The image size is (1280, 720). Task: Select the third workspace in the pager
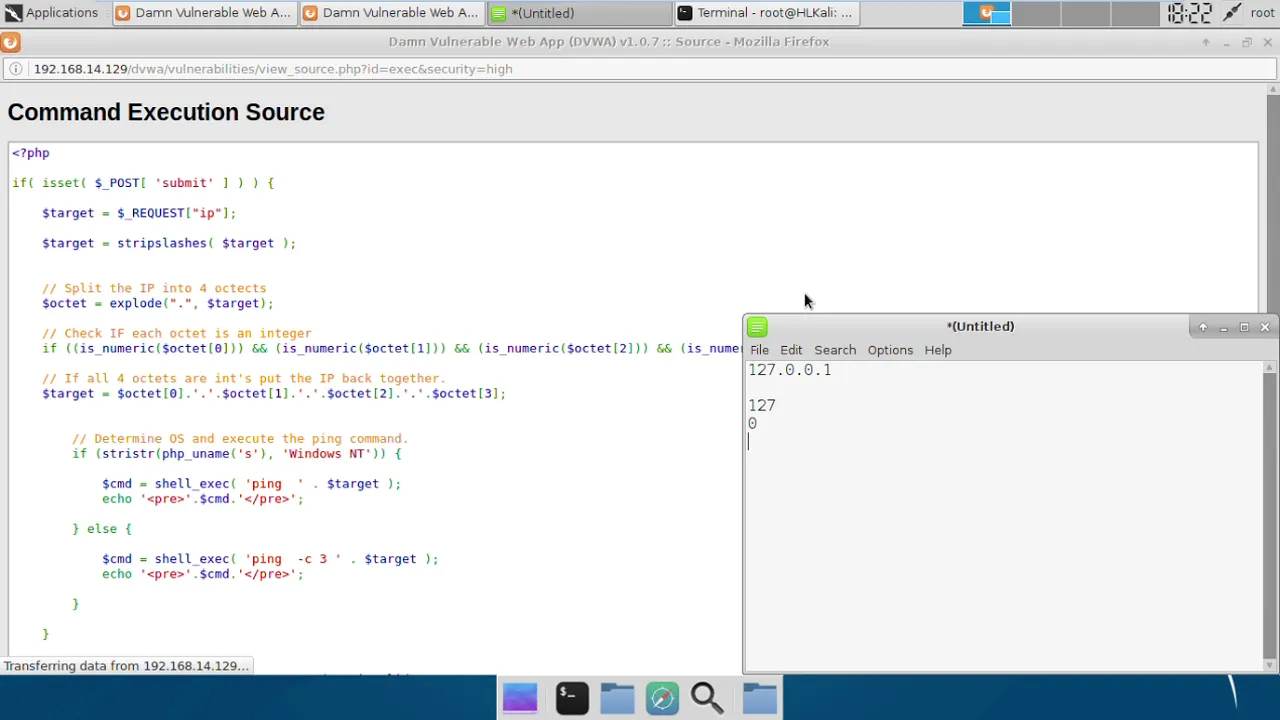click(1085, 13)
